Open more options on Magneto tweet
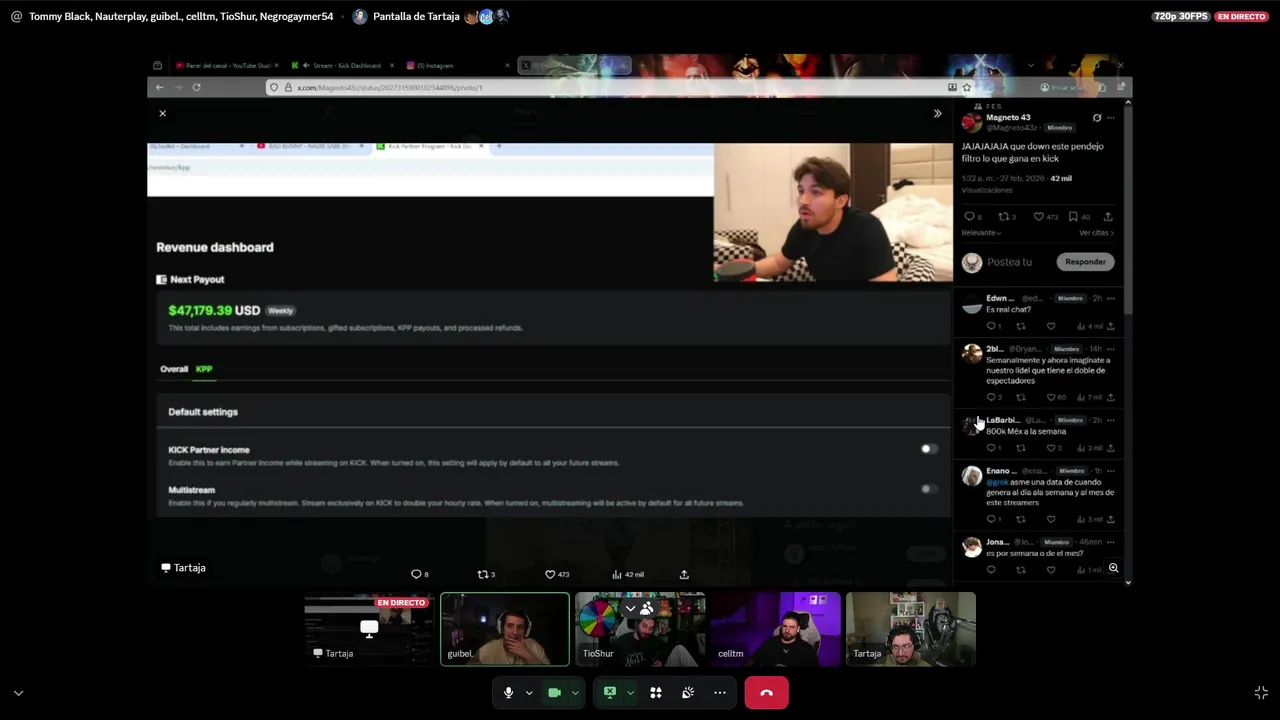Image resolution: width=1280 pixels, height=720 pixels. coord(1110,118)
